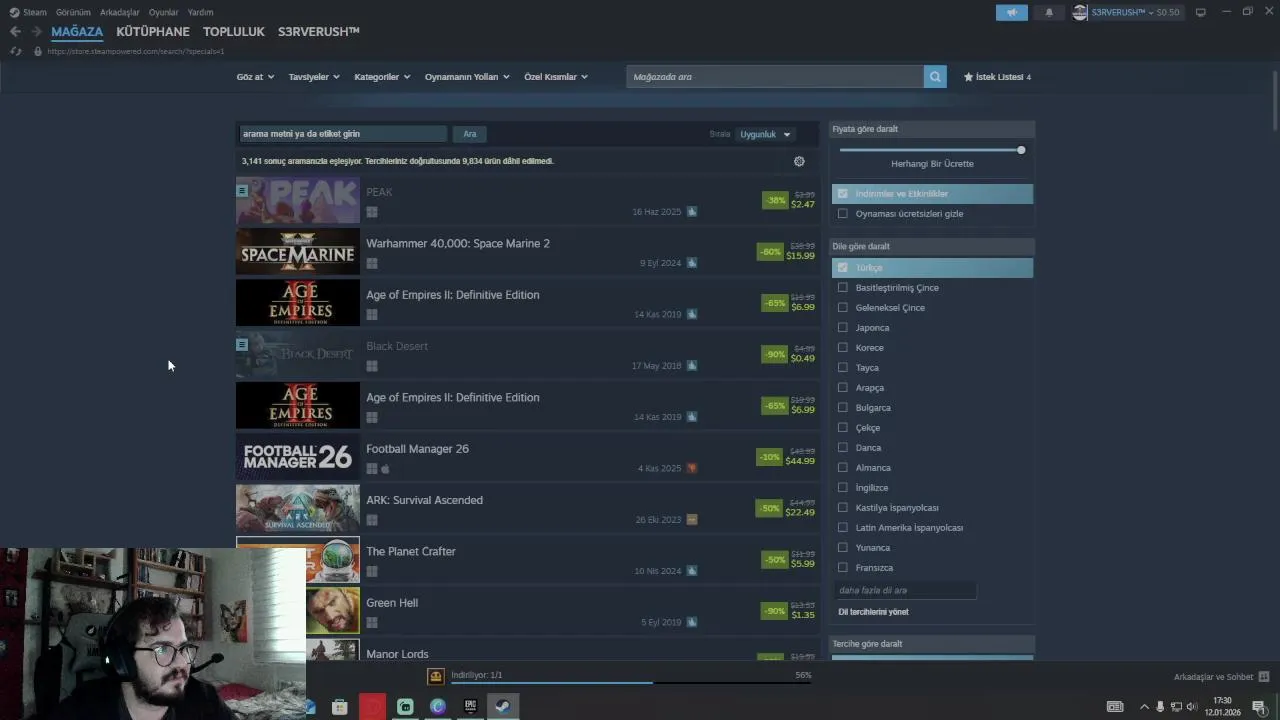Check the Almanca language filter
The image size is (1280, 720).
coord(843,468)
